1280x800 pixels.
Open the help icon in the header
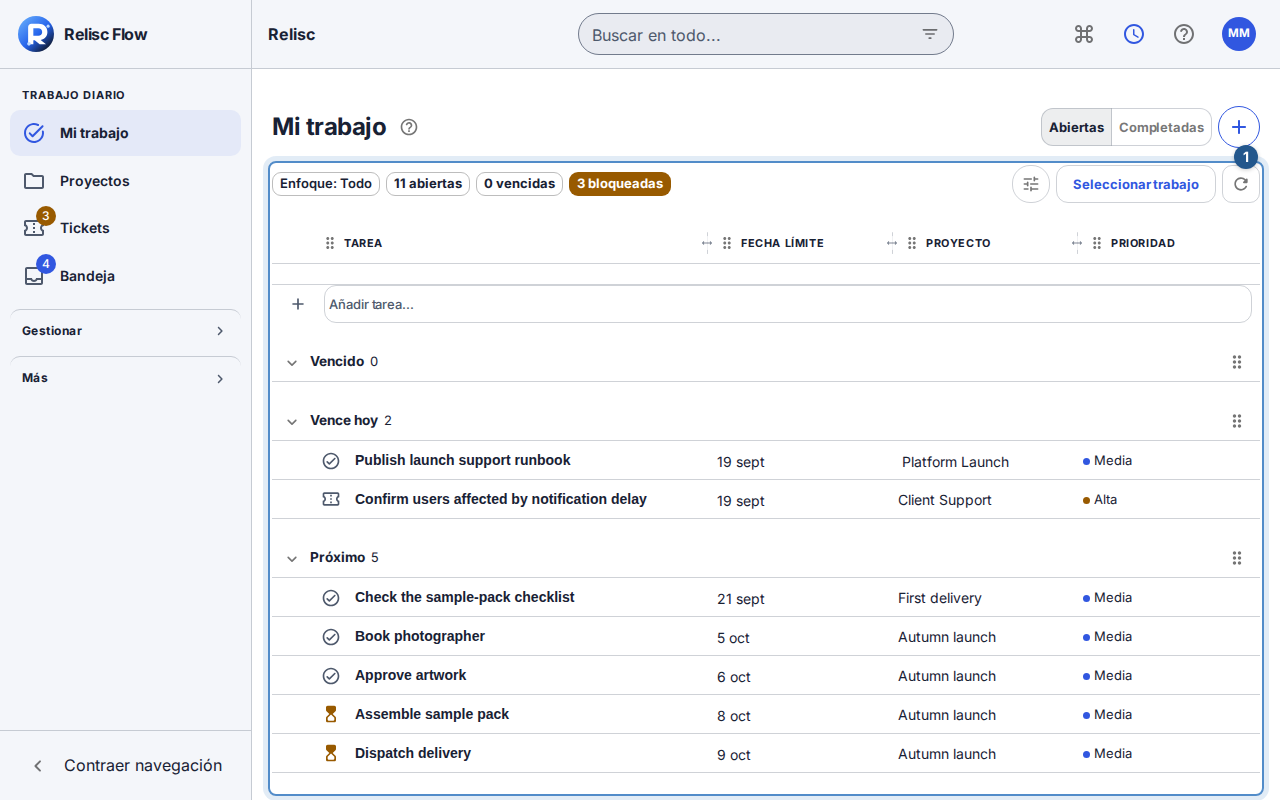tap(1184, 34)
